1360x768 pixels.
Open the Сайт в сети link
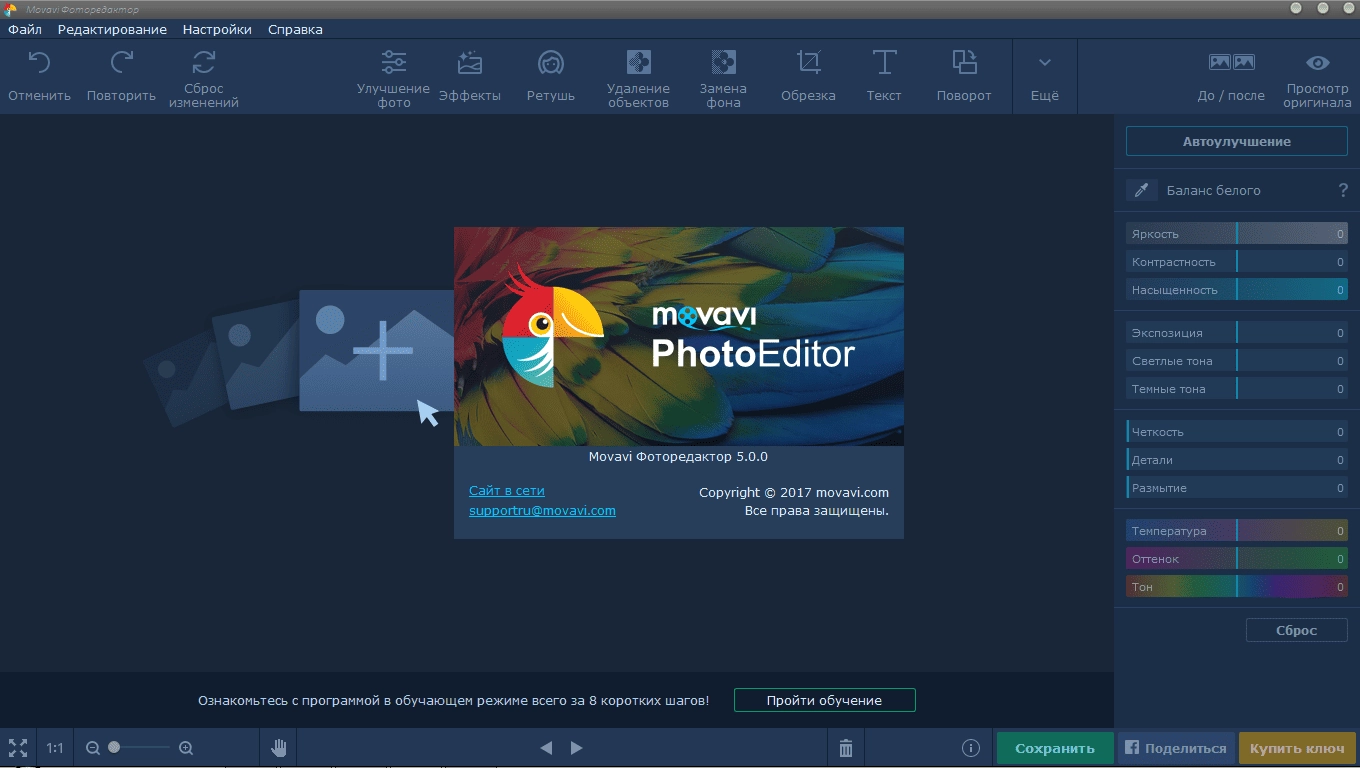[507, 491]
